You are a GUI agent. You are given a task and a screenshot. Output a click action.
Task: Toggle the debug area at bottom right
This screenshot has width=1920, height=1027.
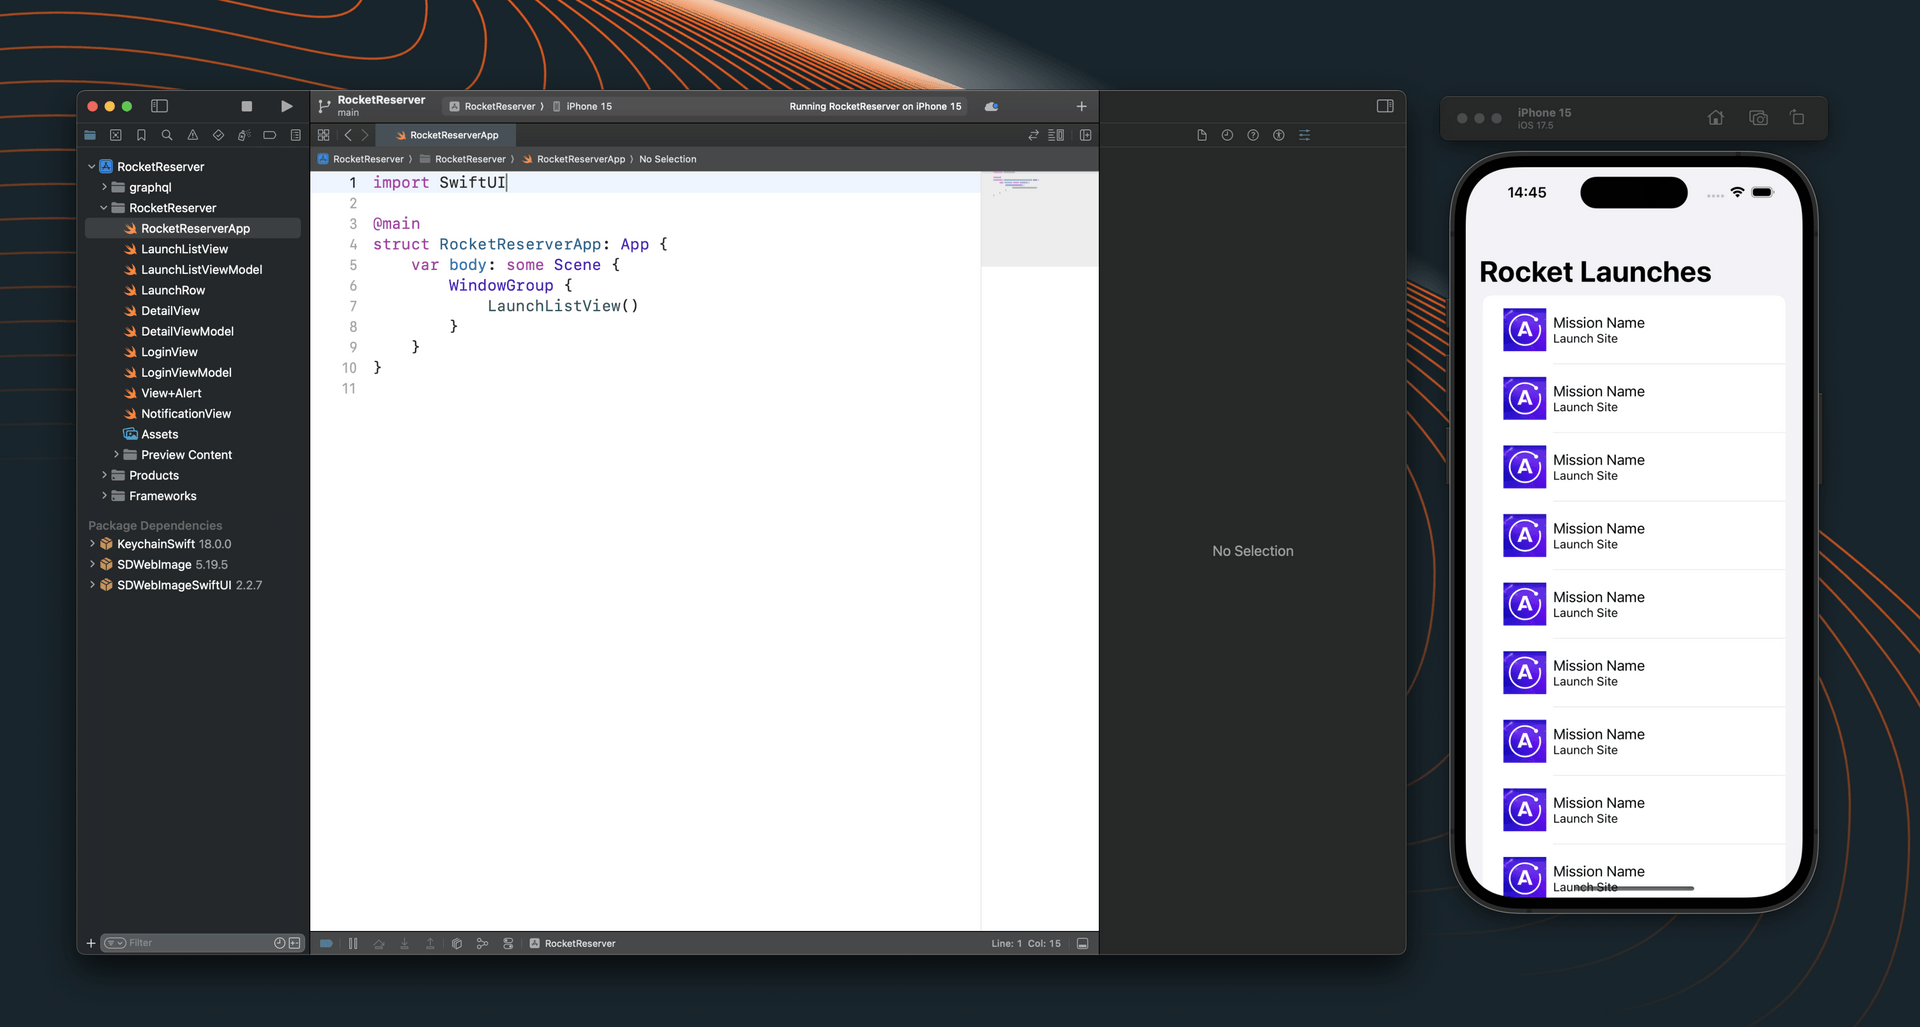(1082, 943)
